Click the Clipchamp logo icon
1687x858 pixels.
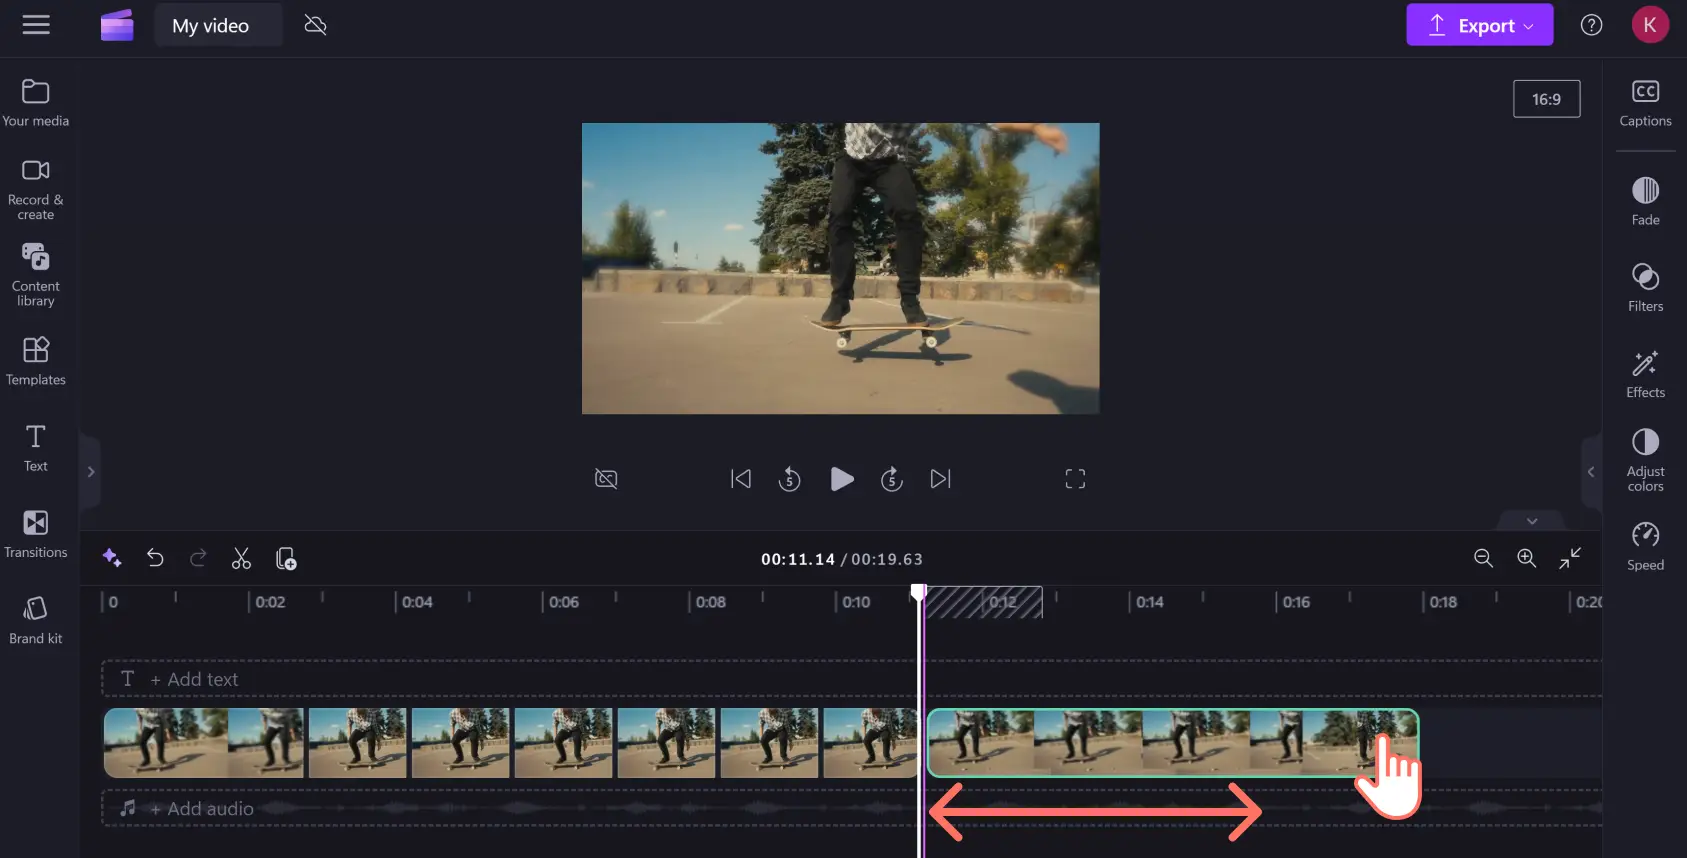[x=117, y=25]
